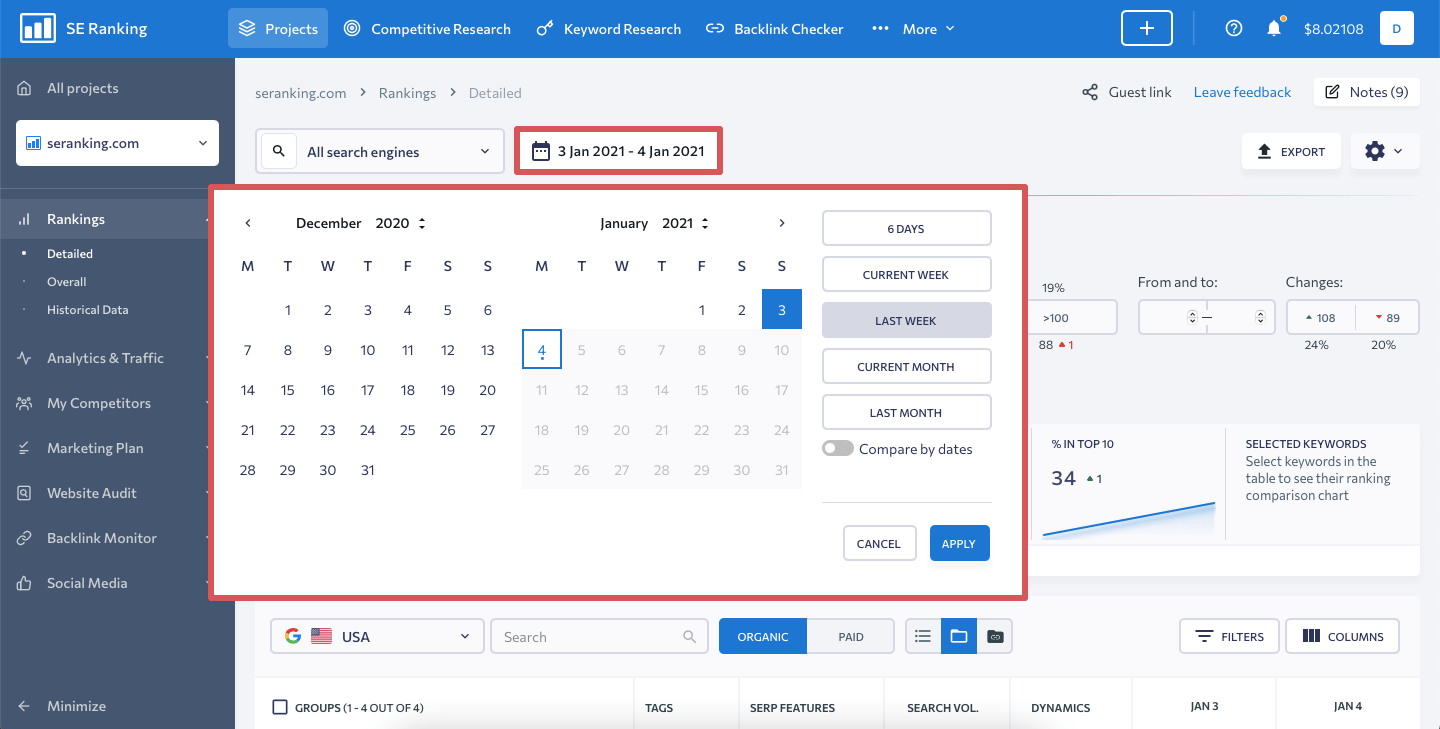Click the search engines magnifier icon
The width and height of the screenshot is (1440, 729).
coord(279,151)
